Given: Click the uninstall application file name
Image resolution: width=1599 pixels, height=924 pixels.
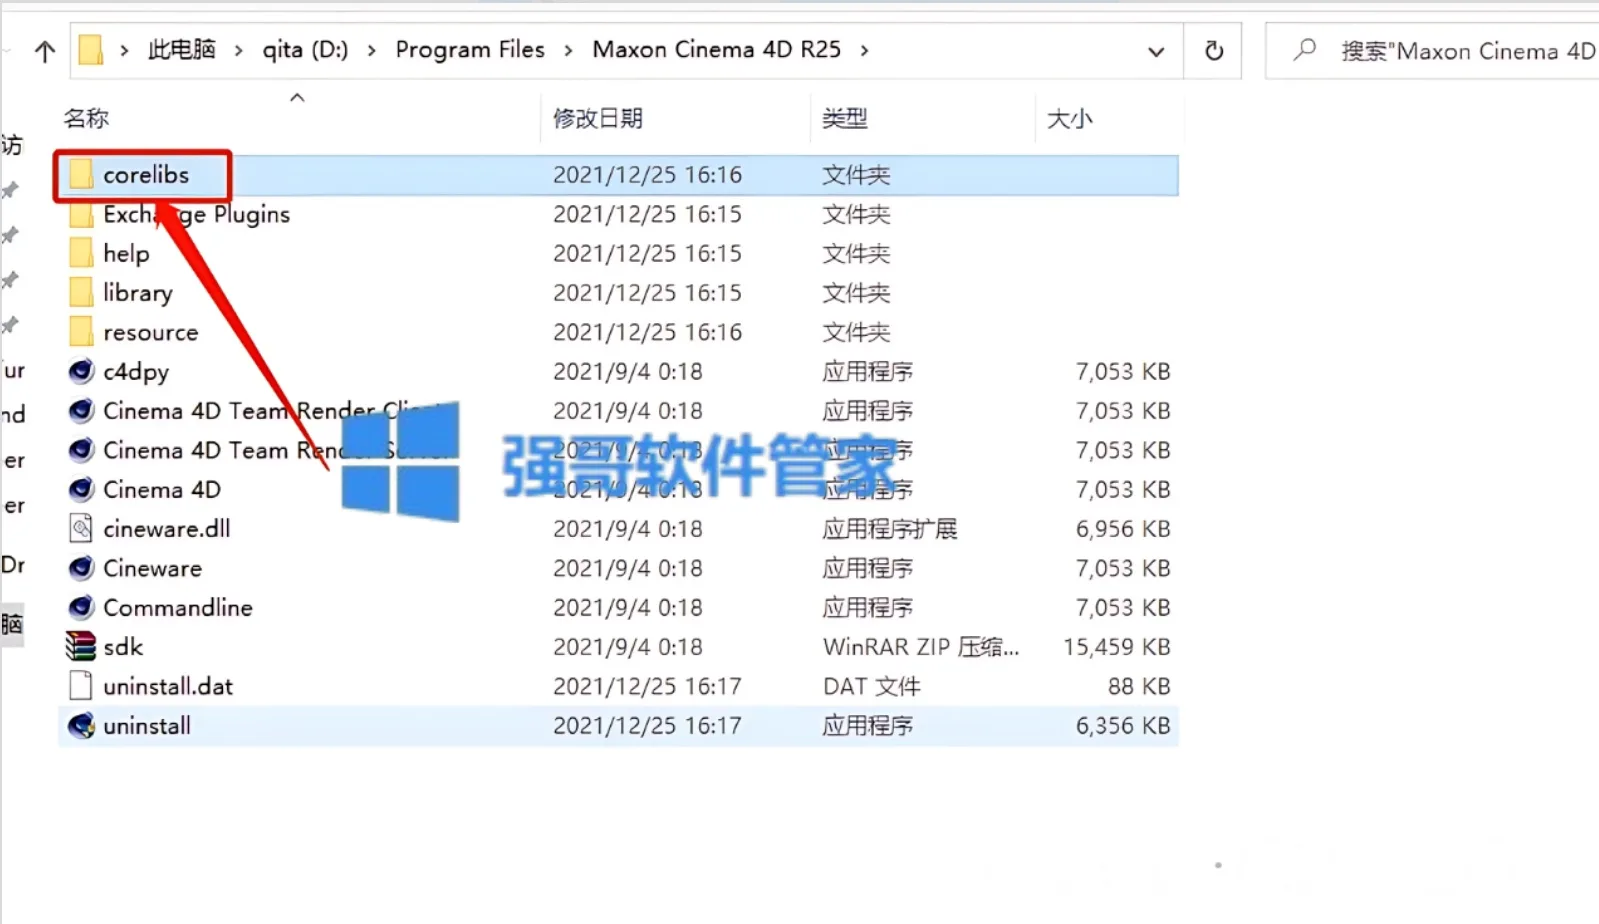Looking at the screenshot, I should tap(147, 726).
